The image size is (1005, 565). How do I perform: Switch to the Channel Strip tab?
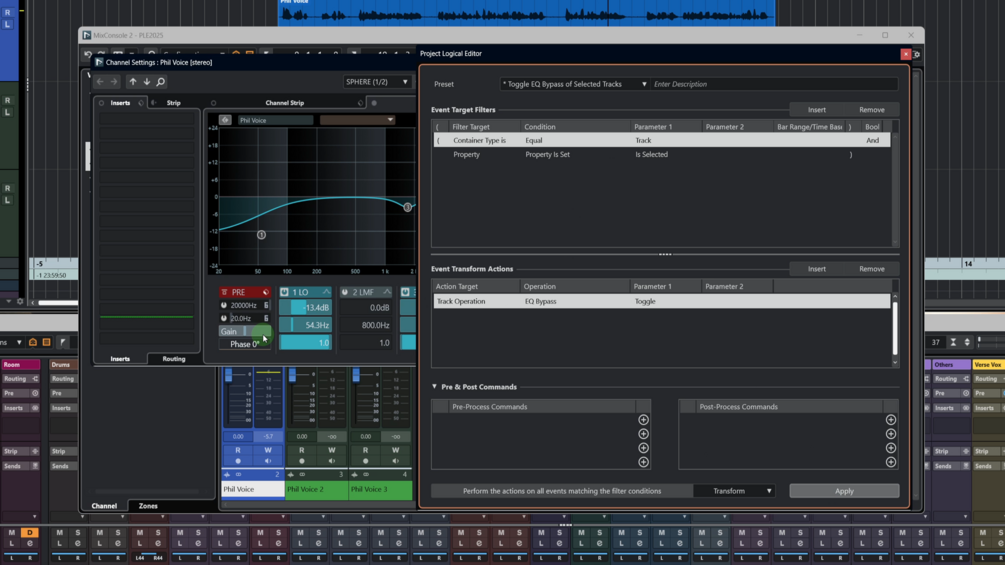pos(285,102)
